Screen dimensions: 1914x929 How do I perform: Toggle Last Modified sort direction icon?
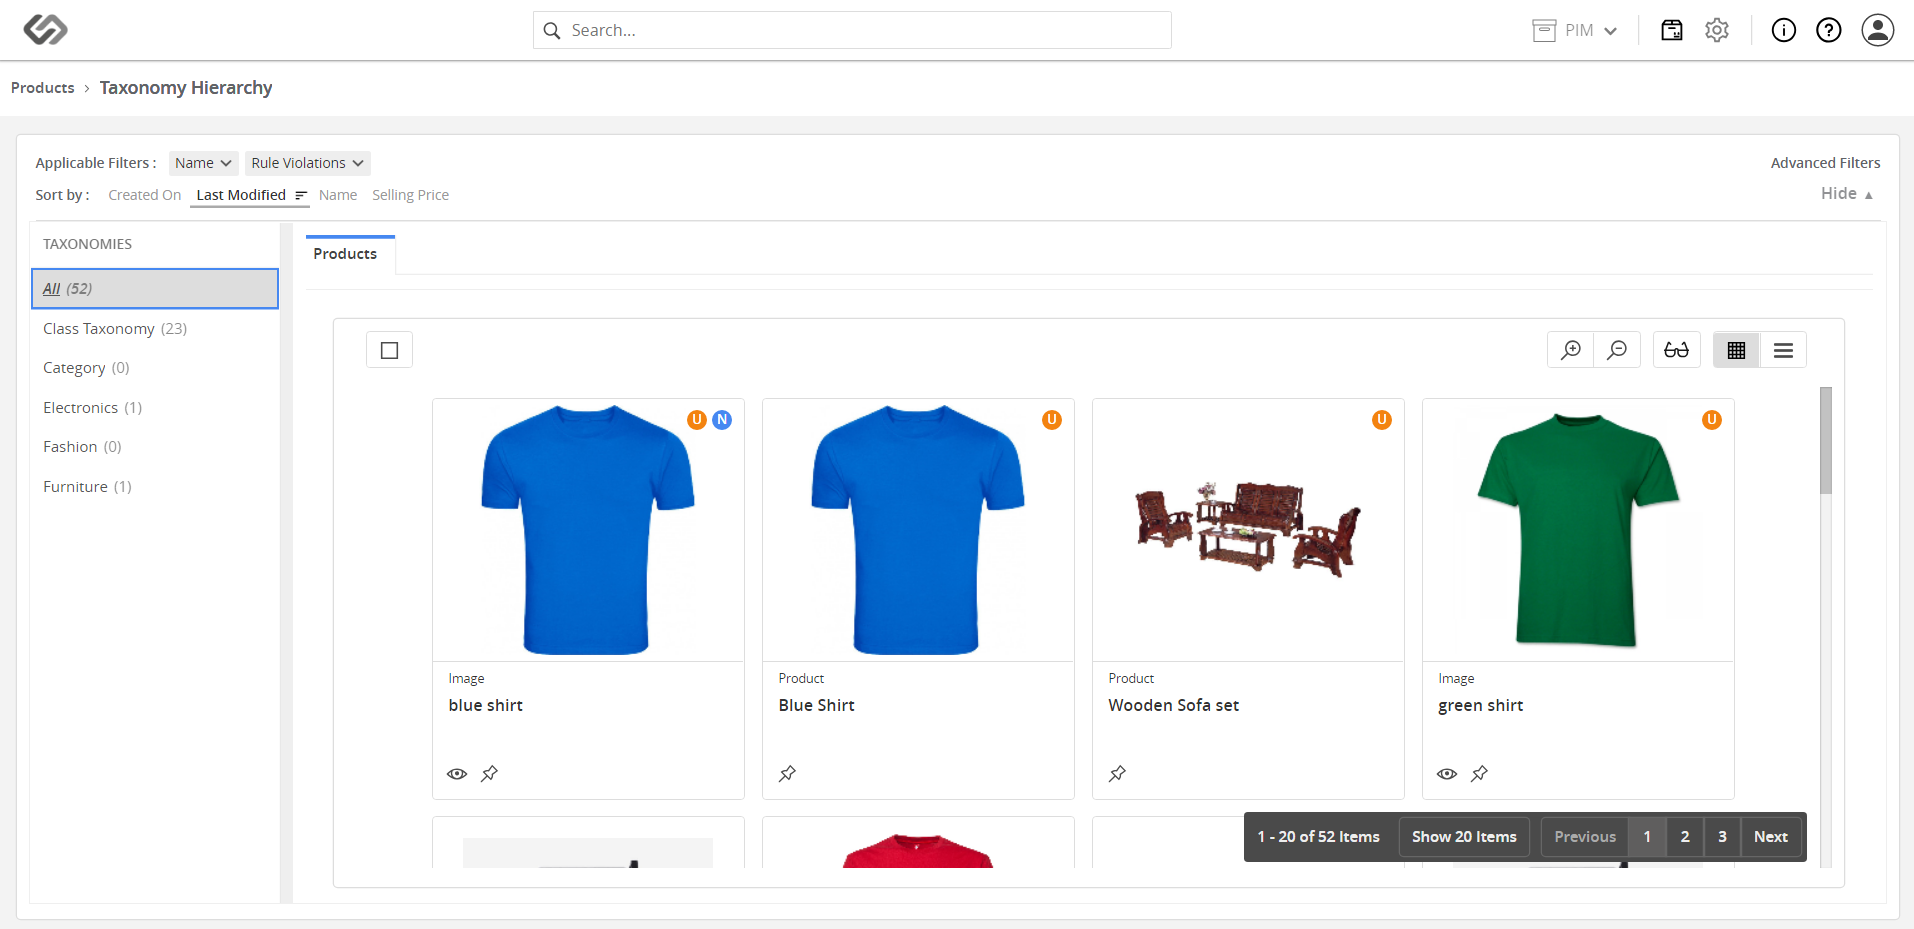(301, 195)
